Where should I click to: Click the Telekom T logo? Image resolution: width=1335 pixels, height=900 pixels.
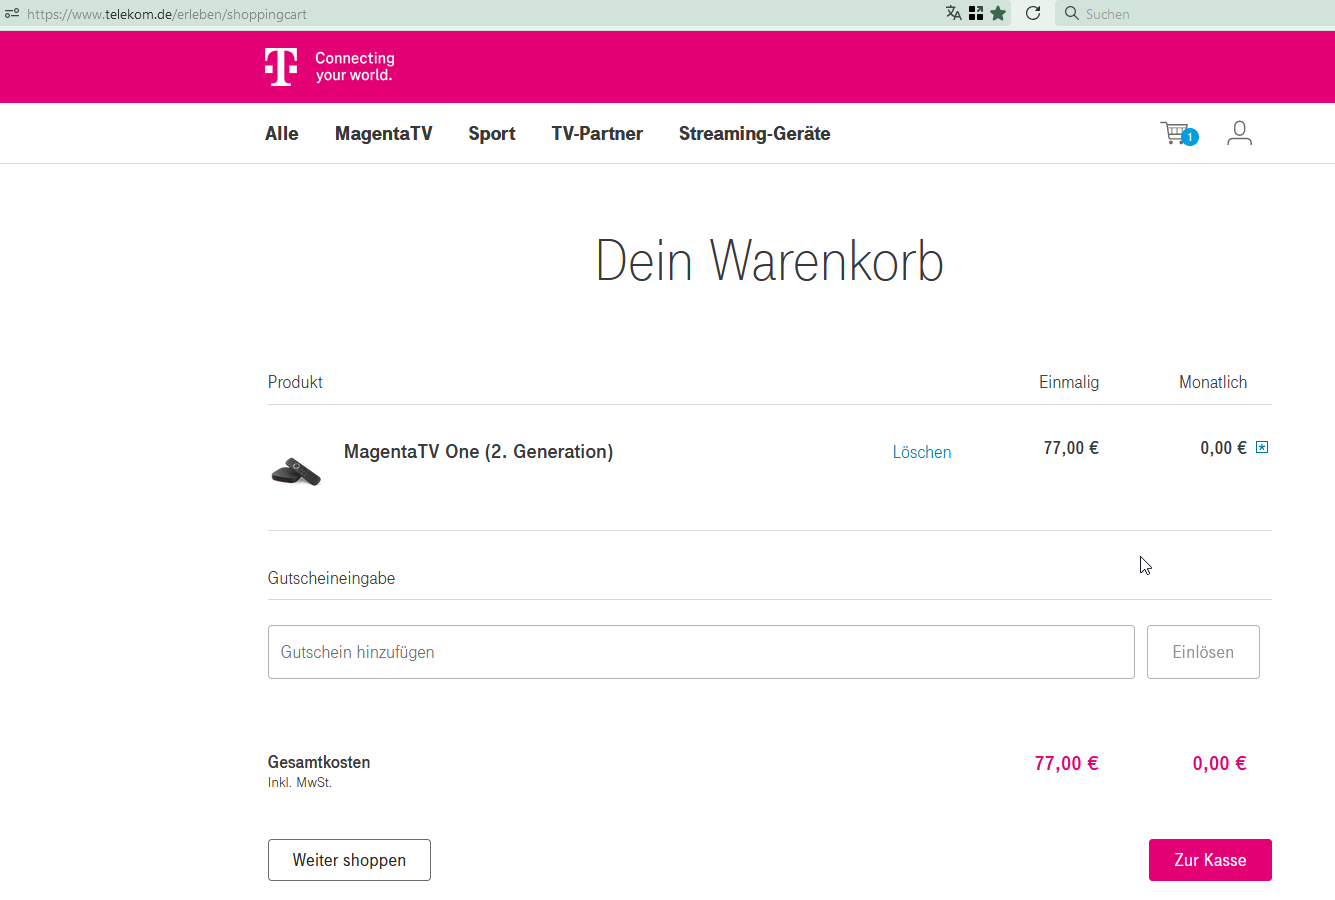pos(281,67)
